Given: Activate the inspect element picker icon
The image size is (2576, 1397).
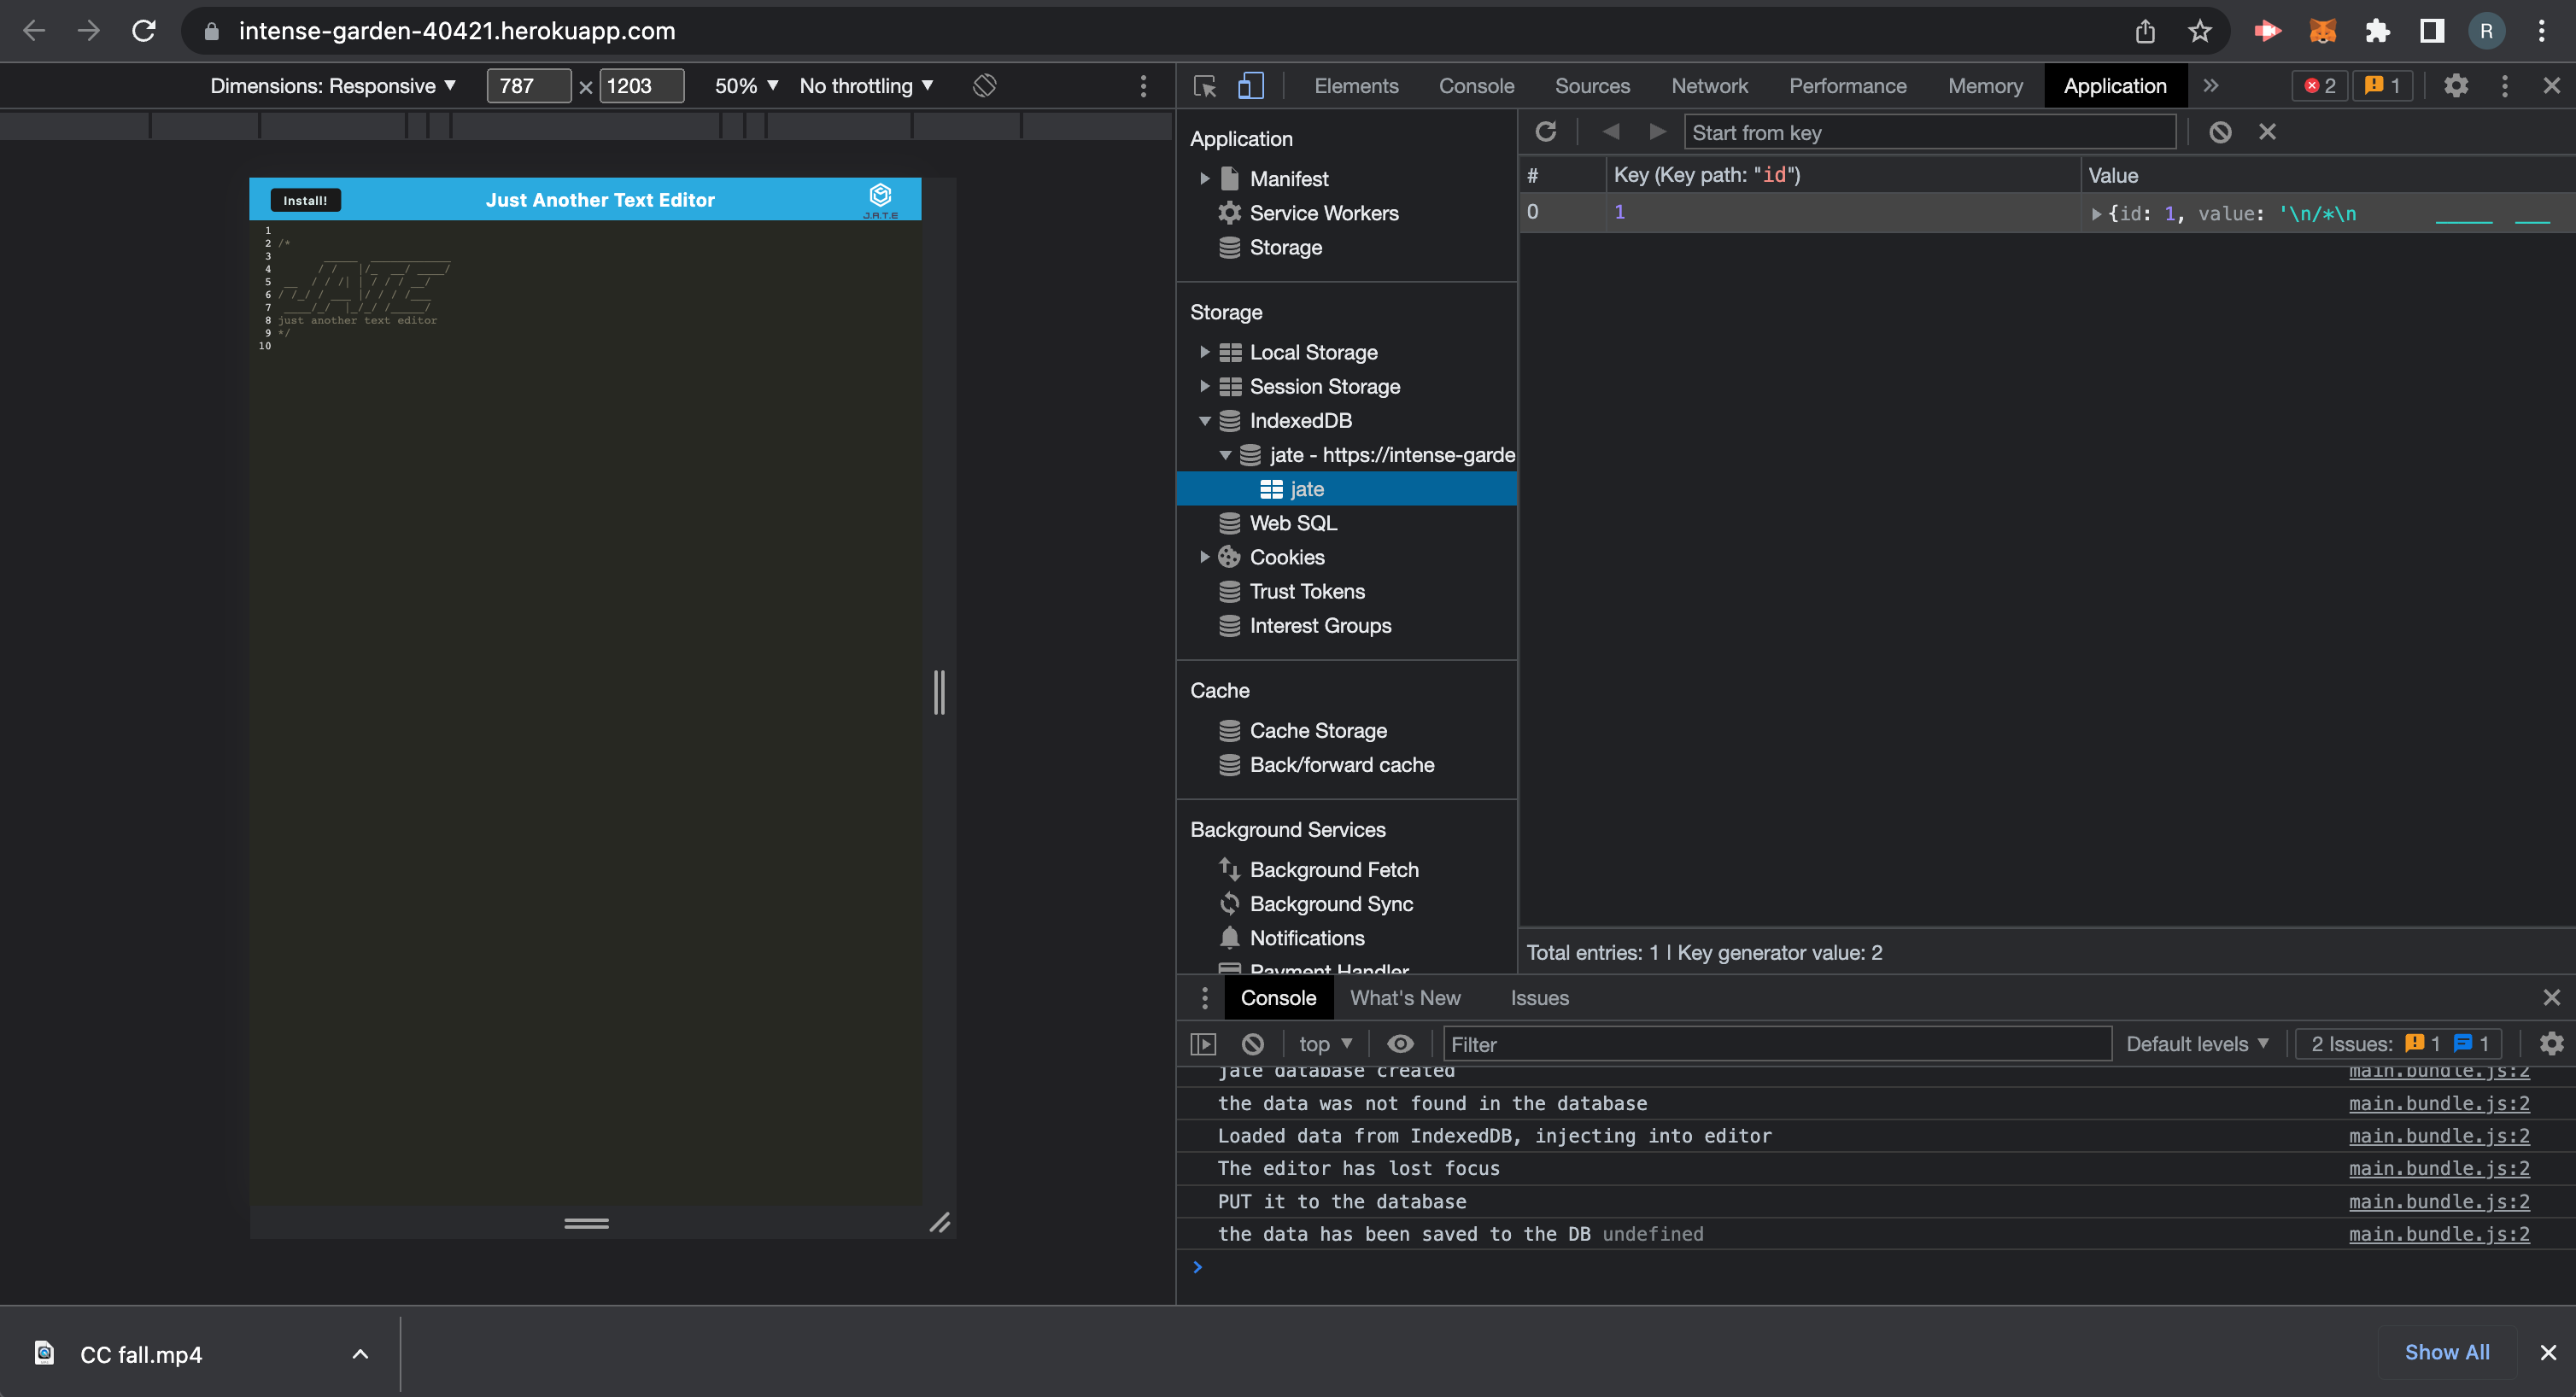Looking at the screenshot, I should click(x=1205, y=86).
